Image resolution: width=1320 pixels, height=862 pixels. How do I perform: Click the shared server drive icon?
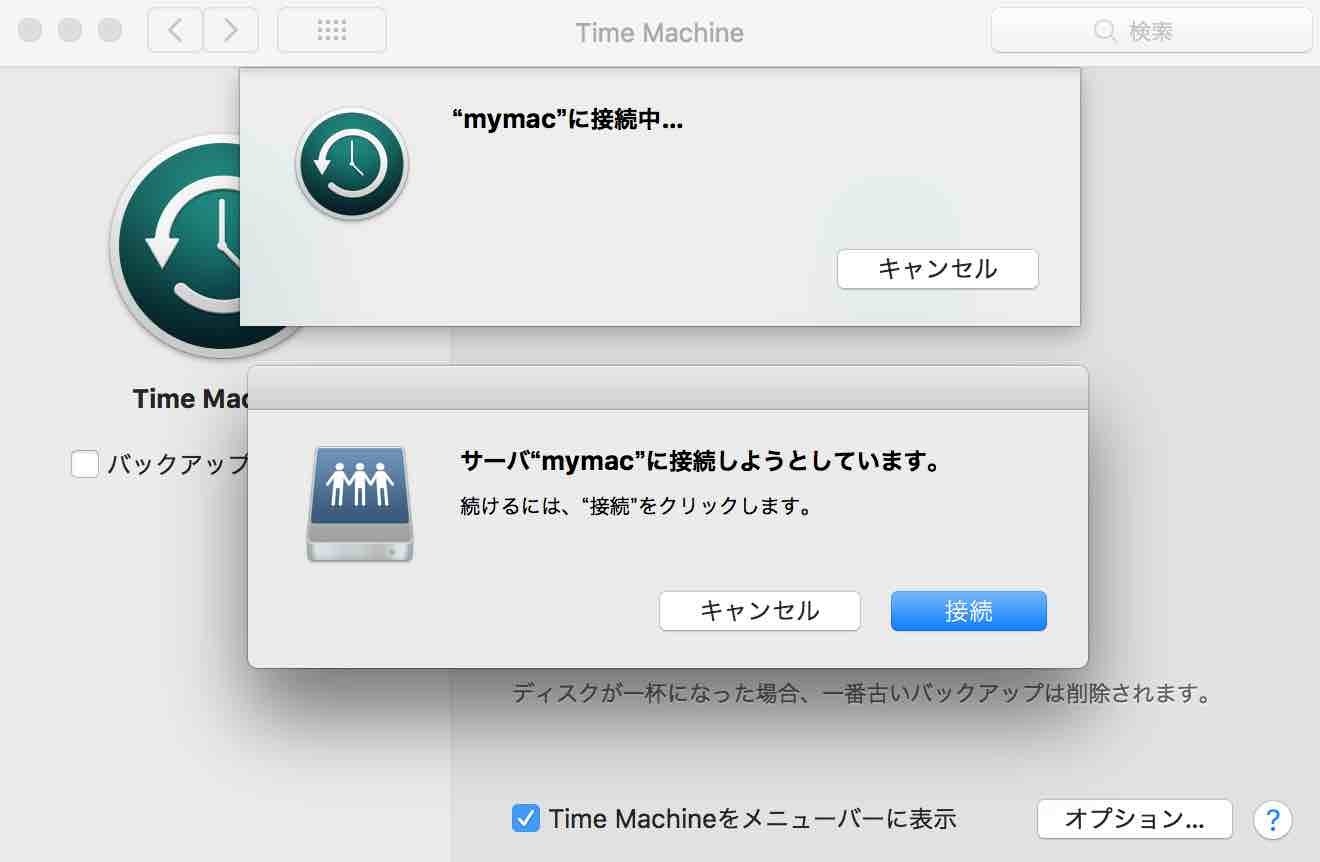pos(360,504)
